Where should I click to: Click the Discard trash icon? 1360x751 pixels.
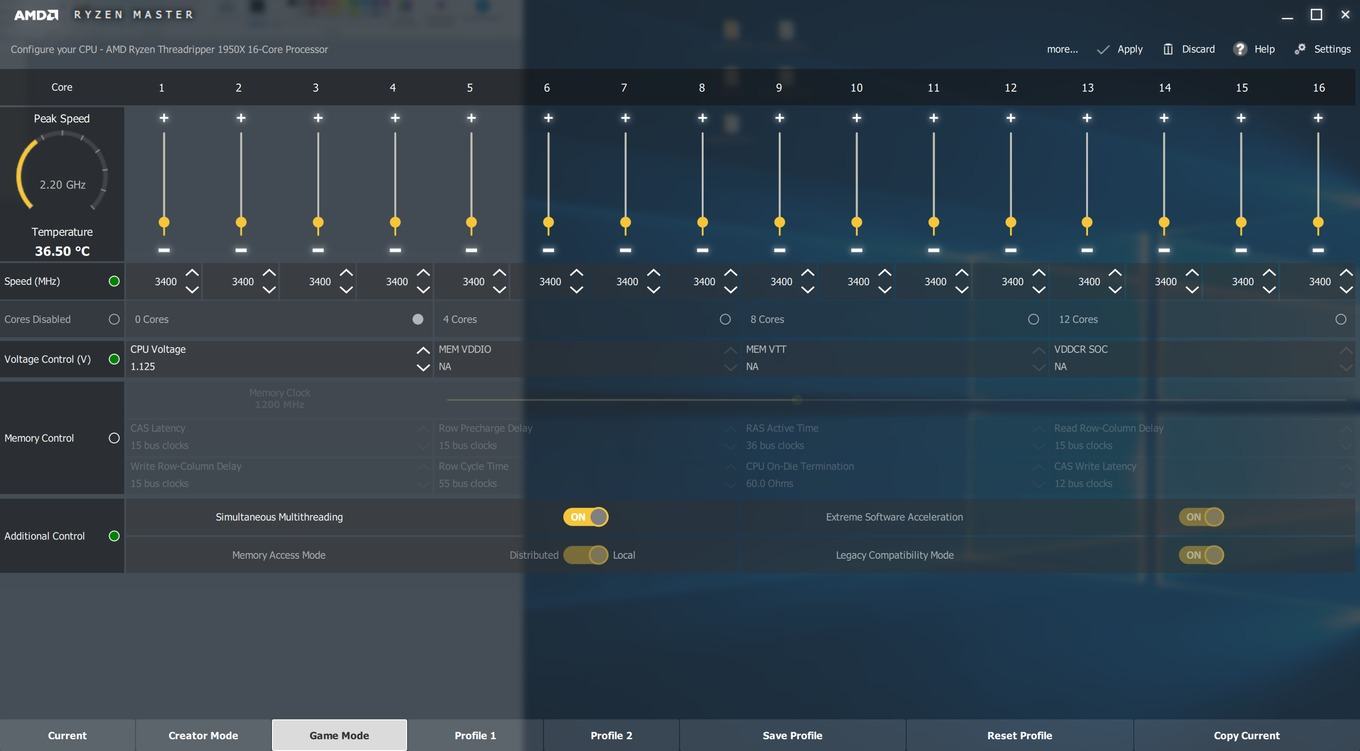click(x=1168, y=49)
